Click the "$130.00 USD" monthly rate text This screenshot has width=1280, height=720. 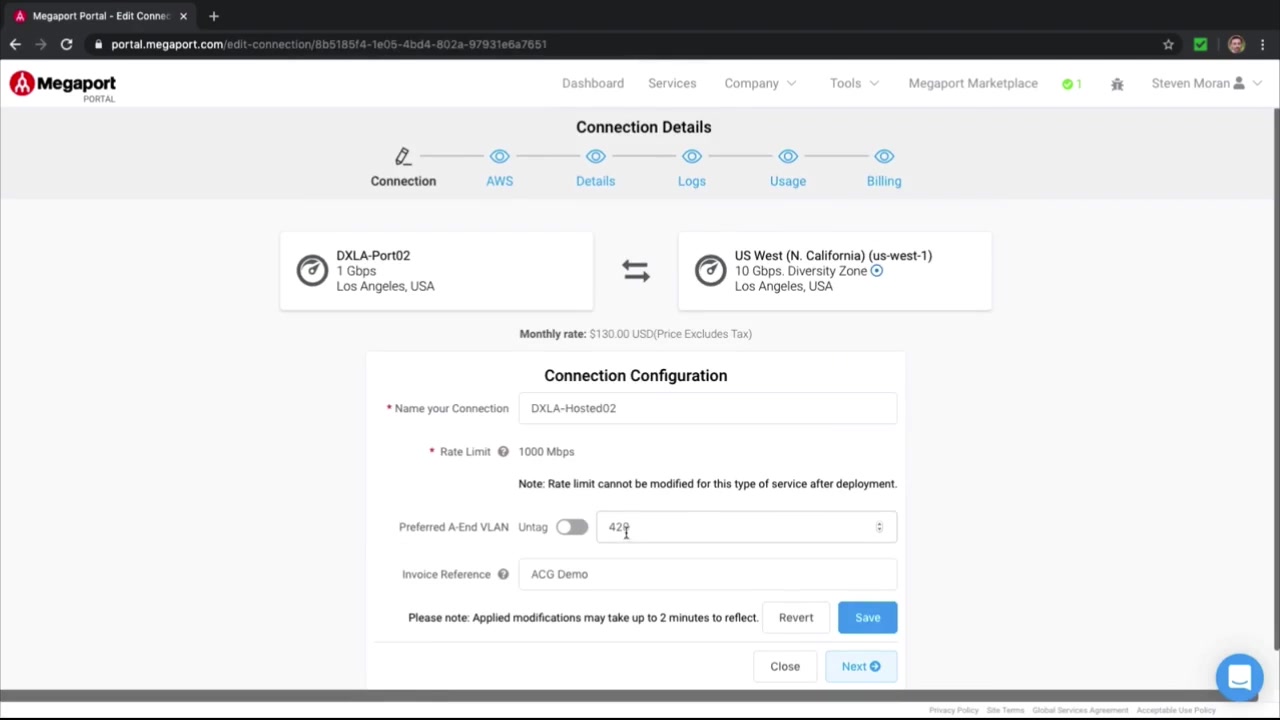pos(620,334)
